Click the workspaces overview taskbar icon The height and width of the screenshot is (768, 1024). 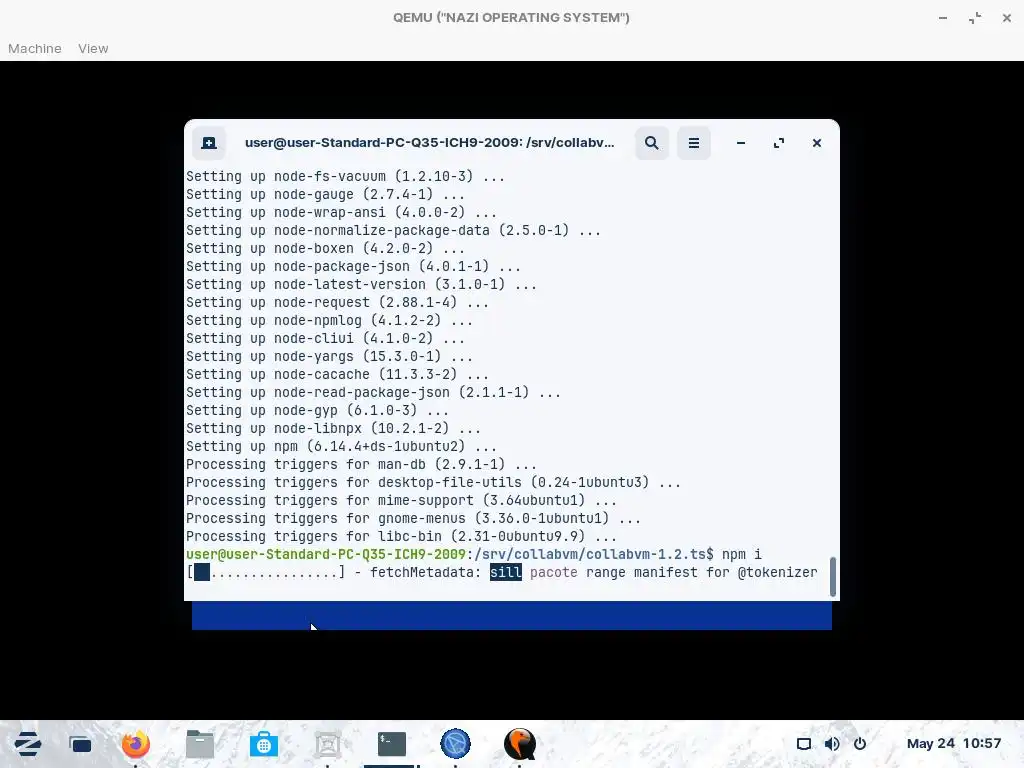point(80,744)
